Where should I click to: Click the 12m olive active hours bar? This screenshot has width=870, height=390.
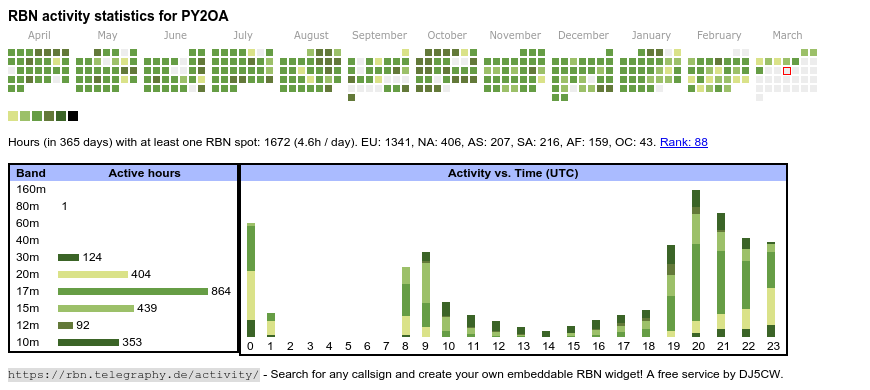point(65,325)
